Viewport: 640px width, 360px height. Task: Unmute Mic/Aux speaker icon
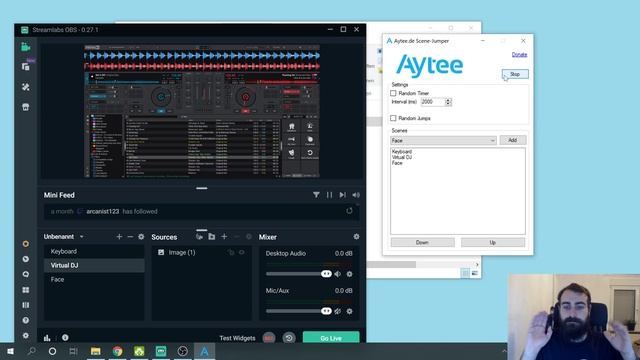338,311
